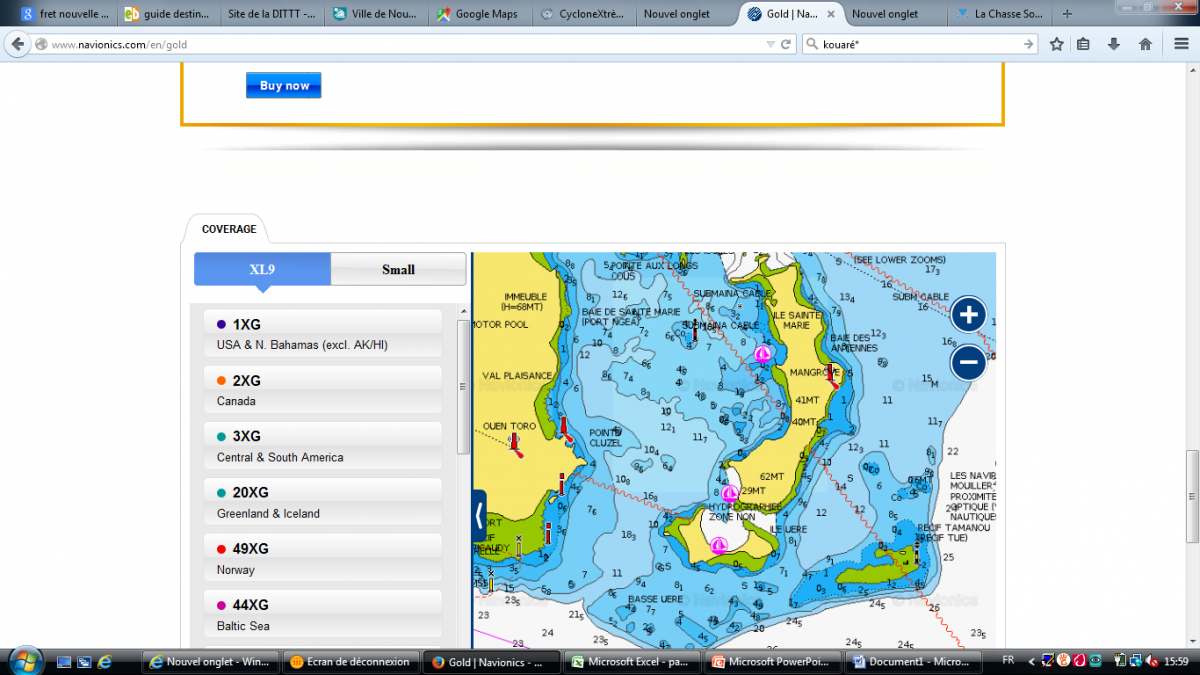
Task: Switch to the Site de la DITTT tab
Action: [x=270, y=14]
